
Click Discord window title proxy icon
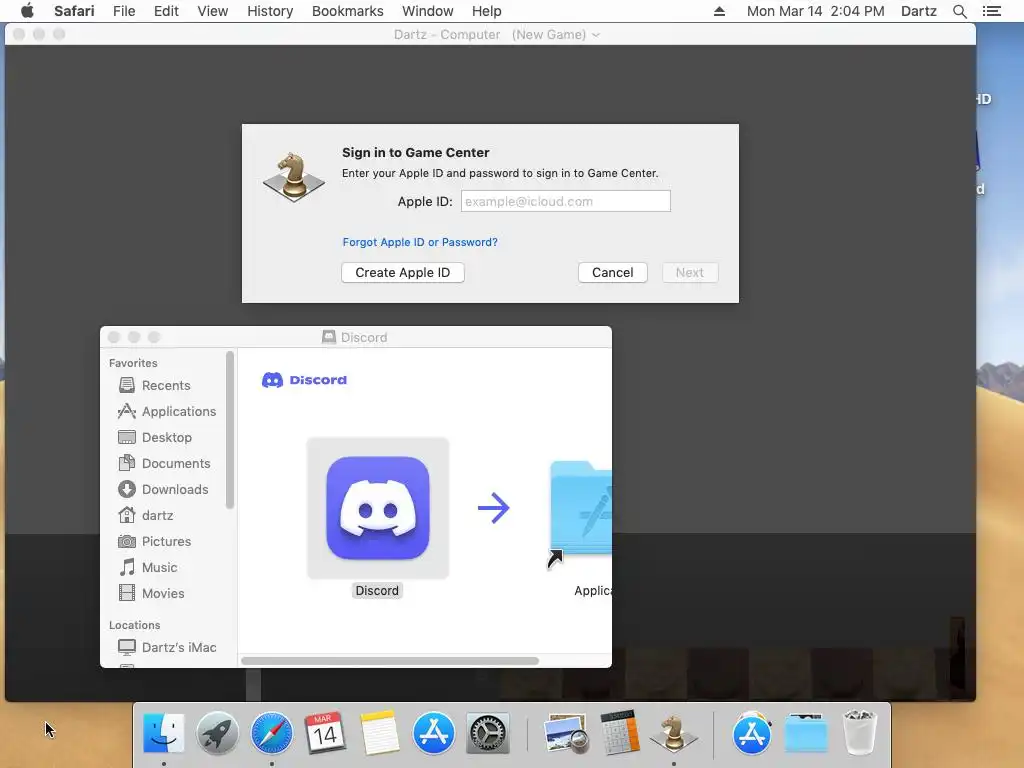[x=328, y=337]
